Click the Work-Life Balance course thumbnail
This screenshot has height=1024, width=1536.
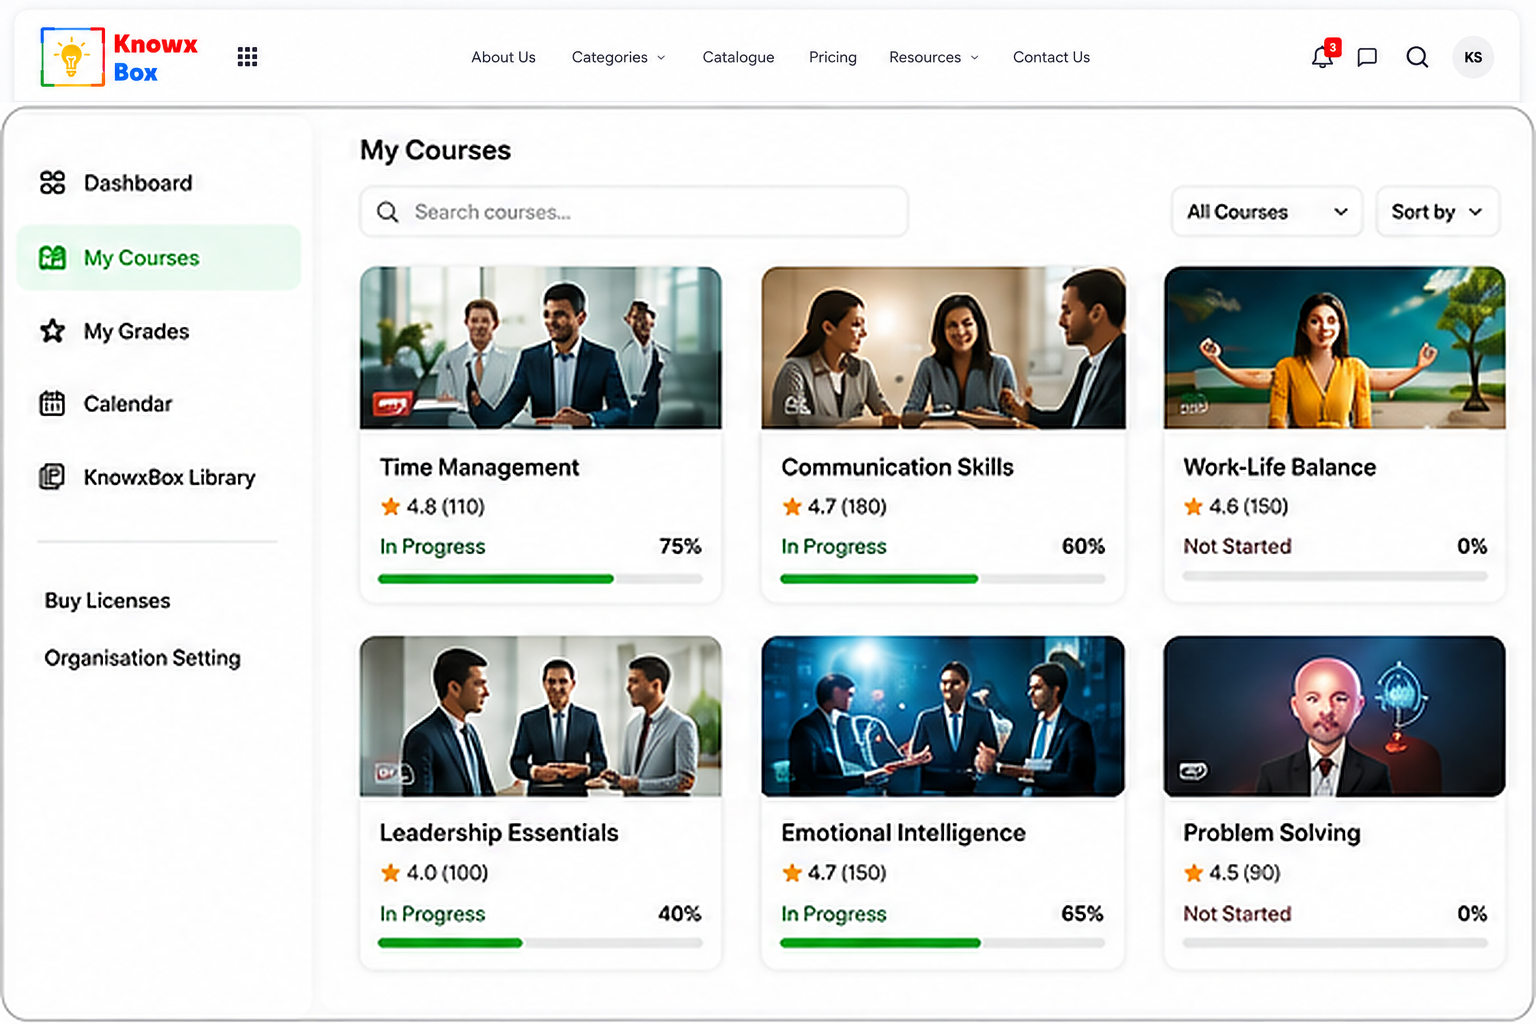(1334, 348)
